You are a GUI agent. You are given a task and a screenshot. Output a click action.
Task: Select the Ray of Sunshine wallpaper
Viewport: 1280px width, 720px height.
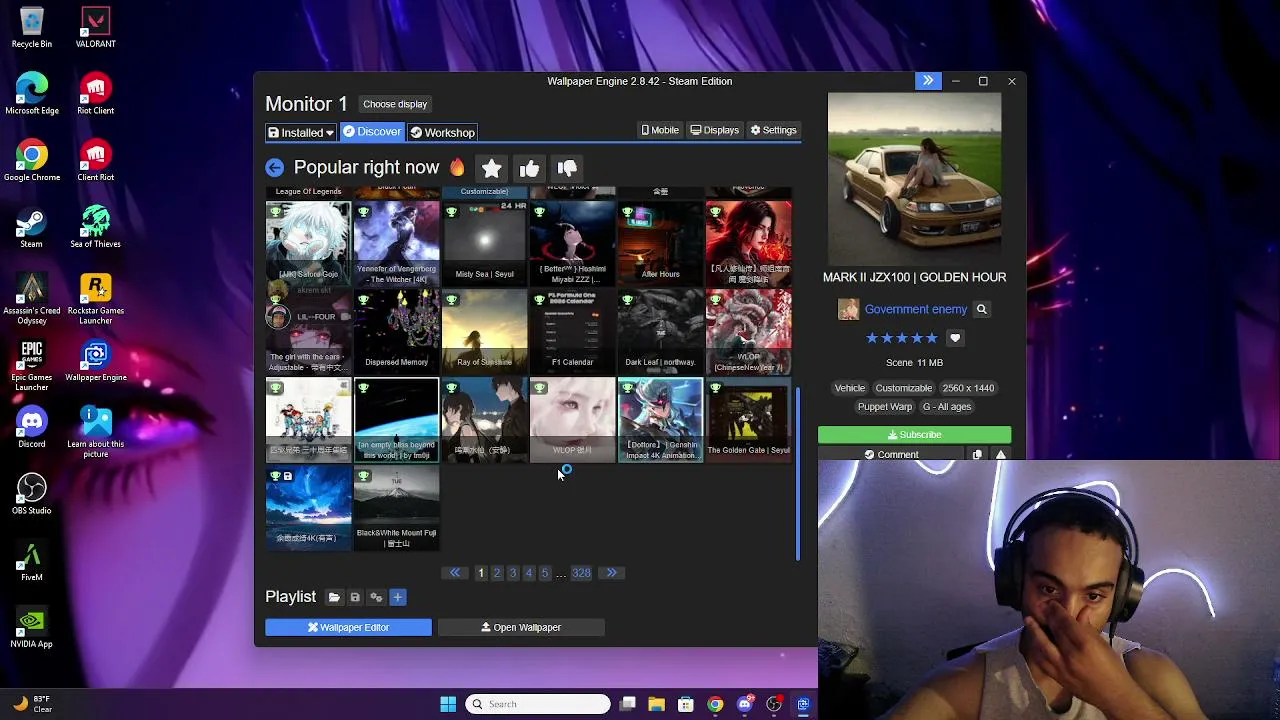point(484,332)
